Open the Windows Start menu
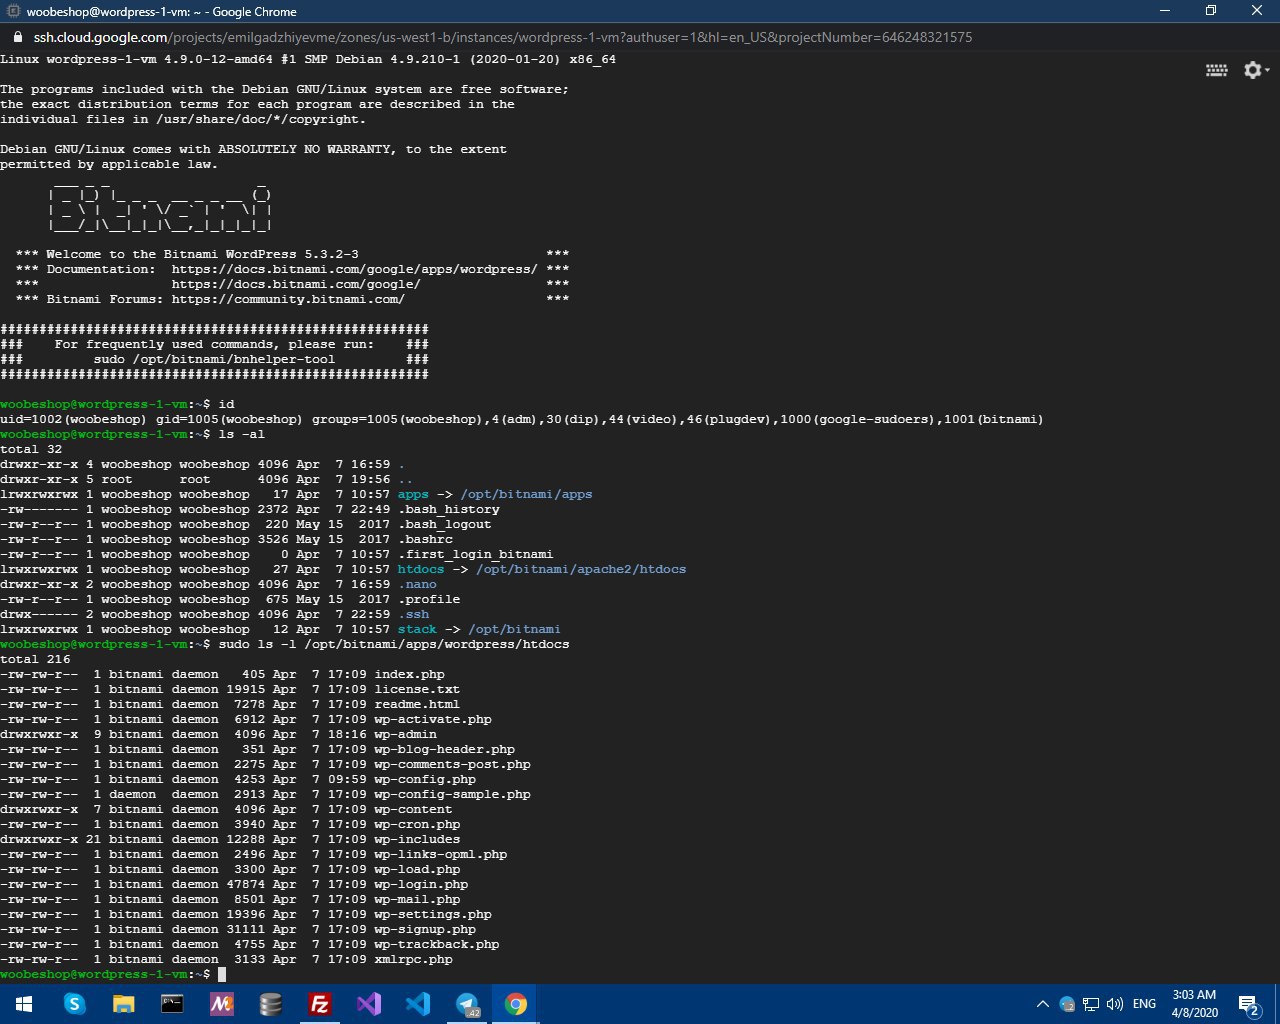The width and height of the screenshot is (1280, 1024). pos(24,1004)
